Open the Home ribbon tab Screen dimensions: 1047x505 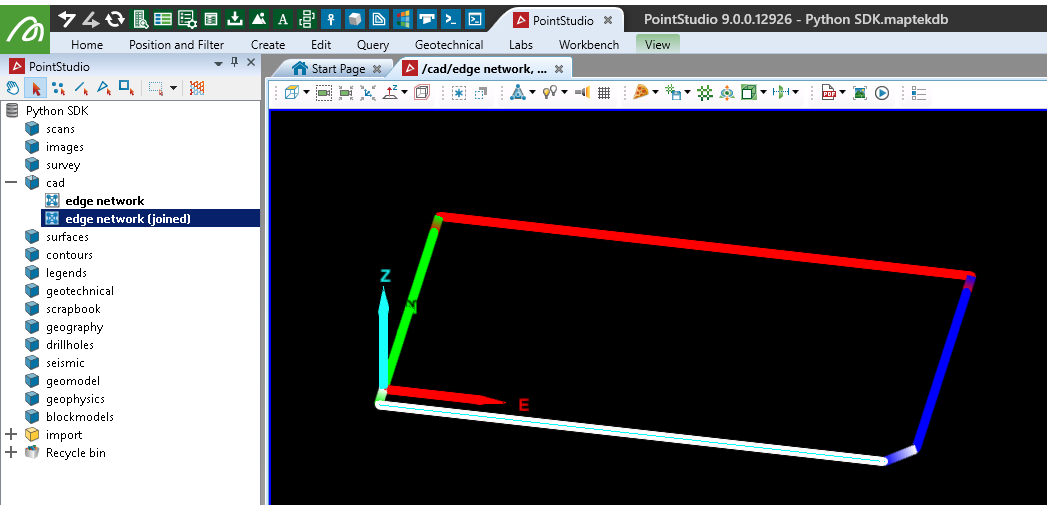[x=87, y=45]
